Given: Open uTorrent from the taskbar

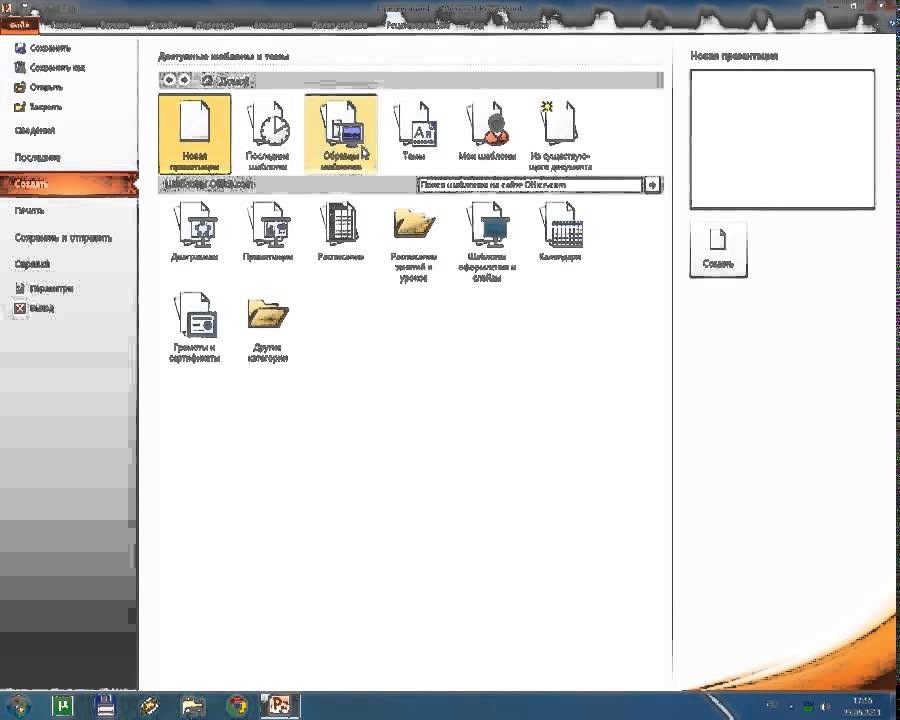Looking at the screenshot, I should (63, 706).
